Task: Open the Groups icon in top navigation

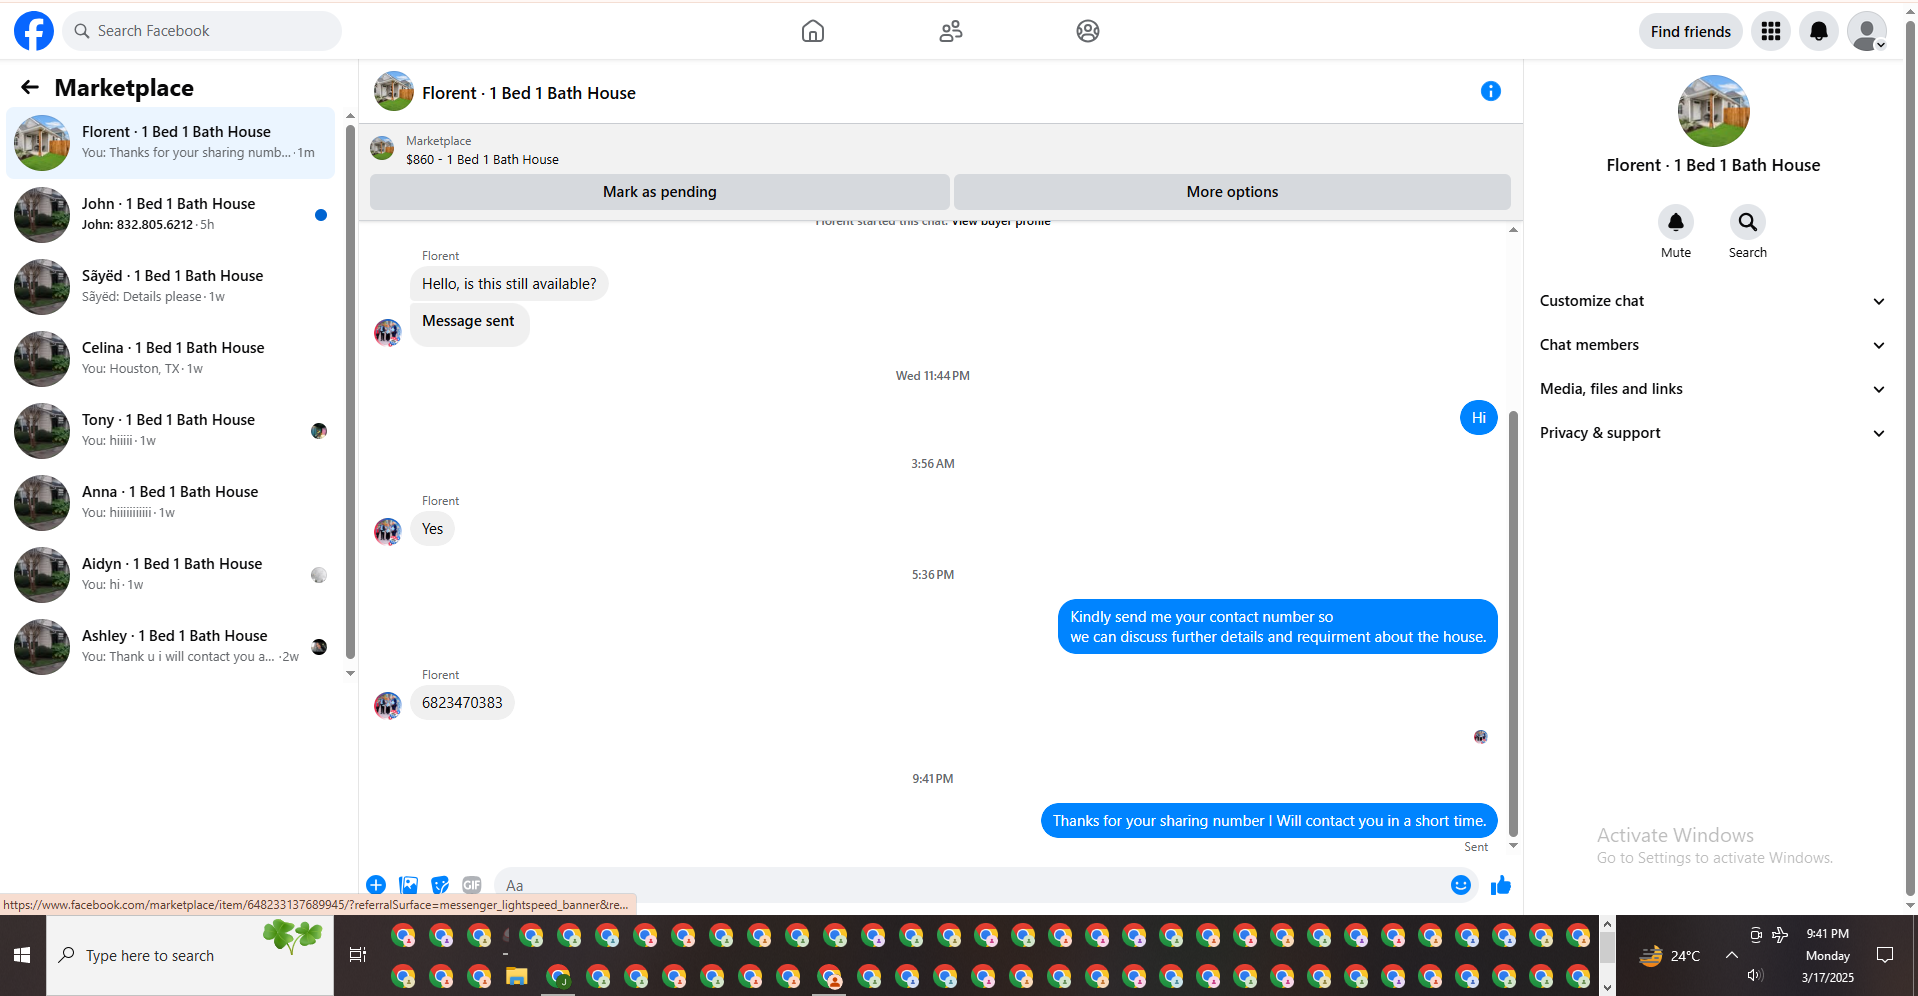Action: (x=1088, y=31)
